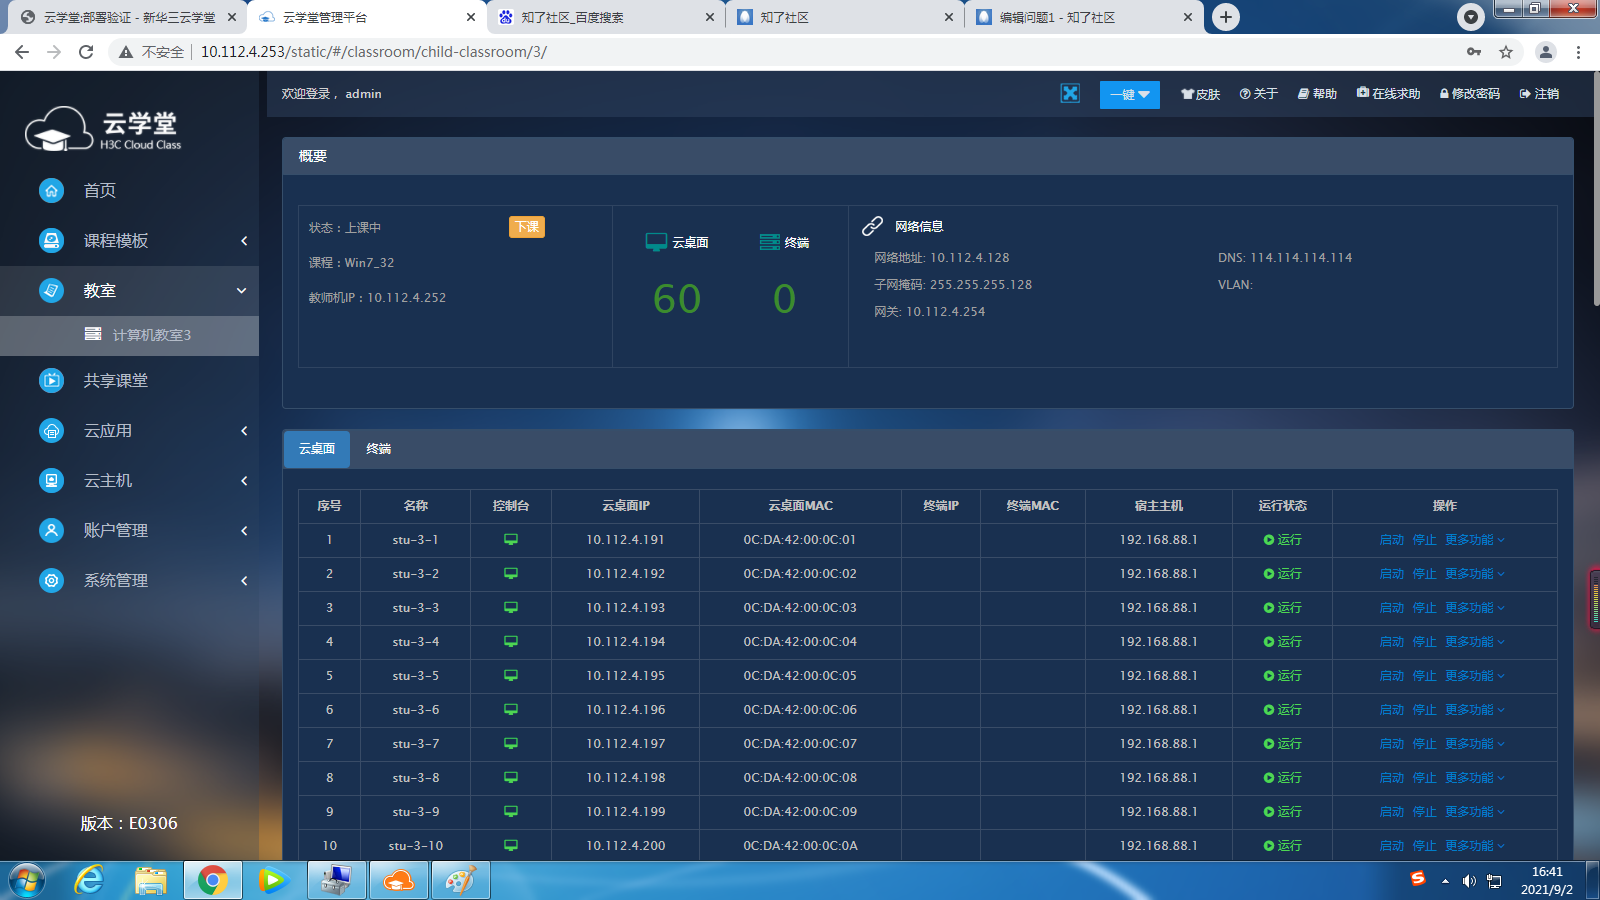Click the volume icon in system tray
1600x900 pixels.
(1469, 881)
